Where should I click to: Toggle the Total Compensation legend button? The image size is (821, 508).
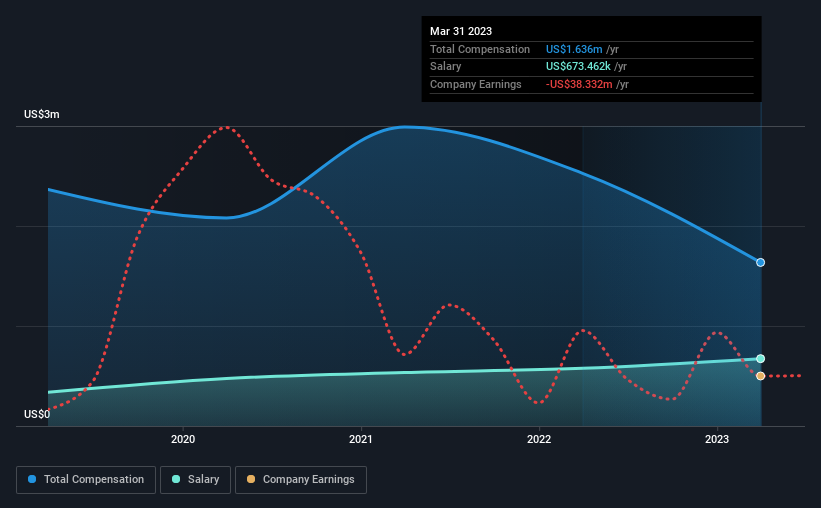86,480
